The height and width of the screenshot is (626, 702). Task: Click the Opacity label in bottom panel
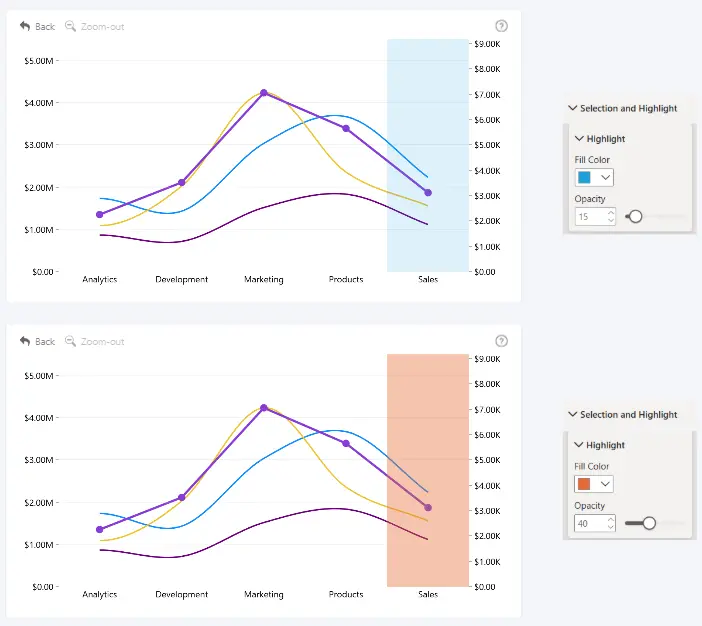coord(590,506)
